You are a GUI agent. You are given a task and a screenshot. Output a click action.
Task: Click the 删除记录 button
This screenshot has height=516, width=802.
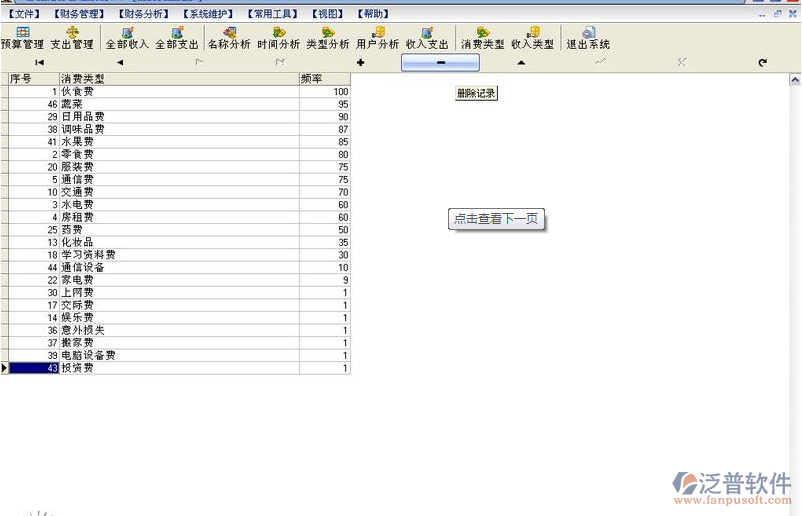[476, 93]
